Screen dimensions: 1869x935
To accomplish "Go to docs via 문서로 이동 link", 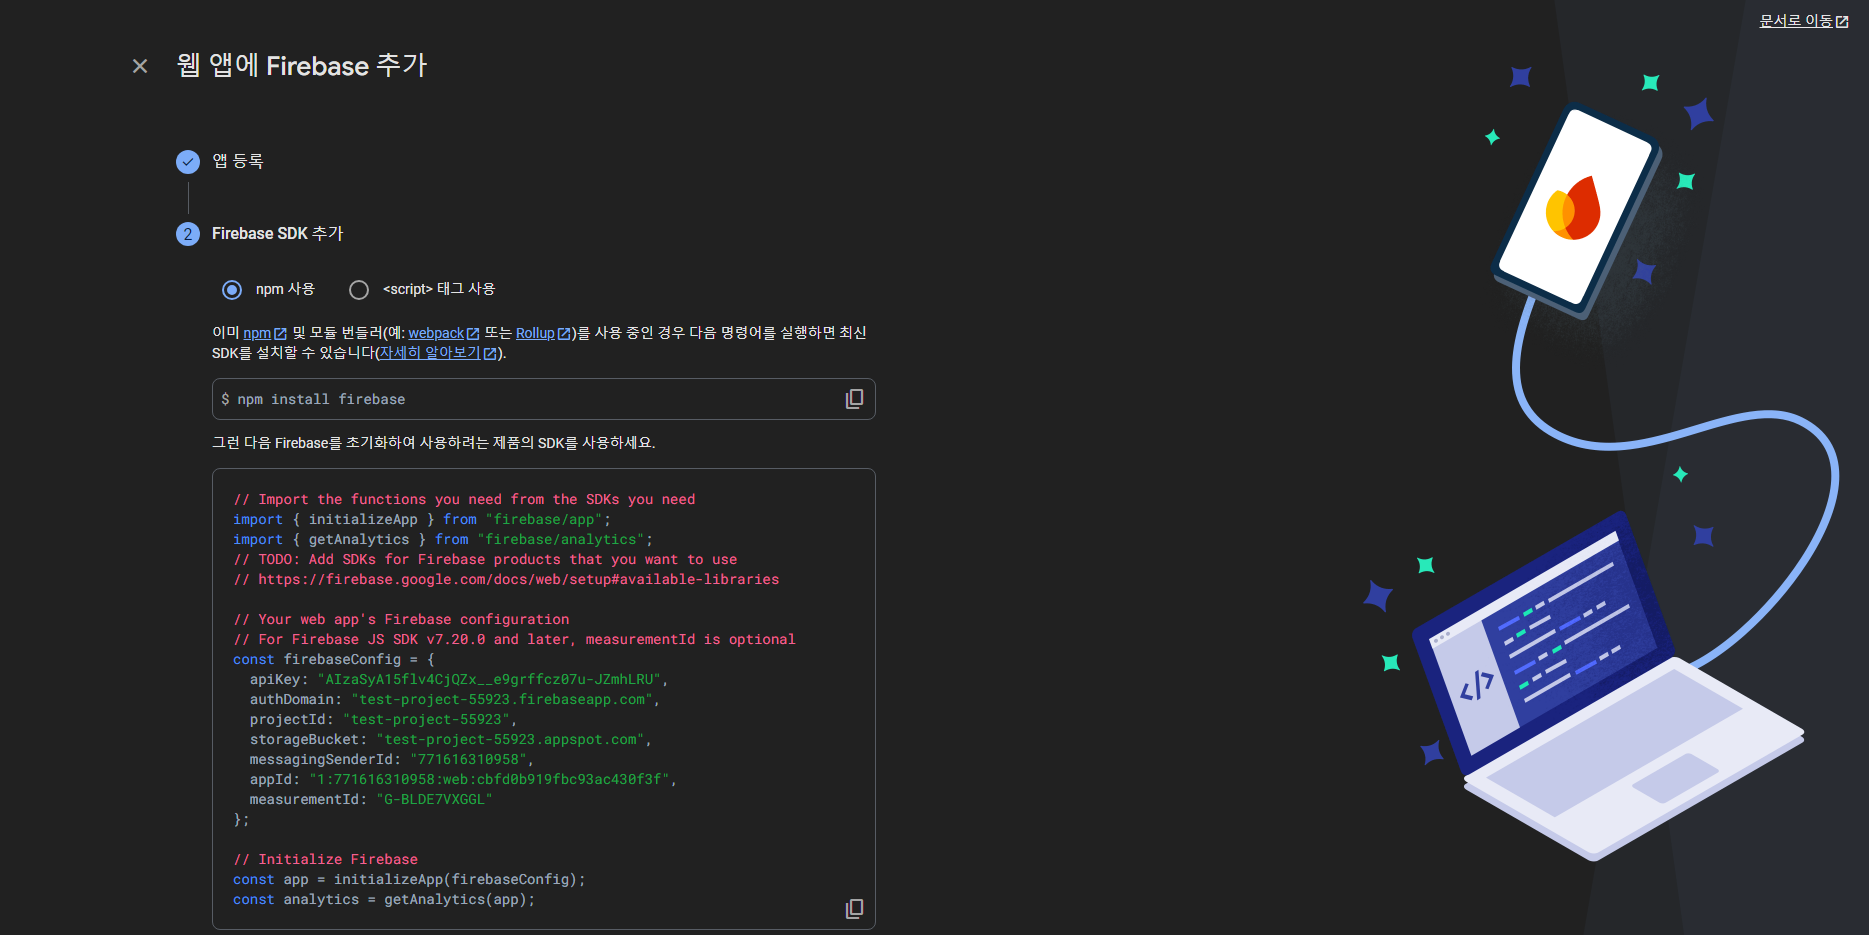I will click(1804, 21).
